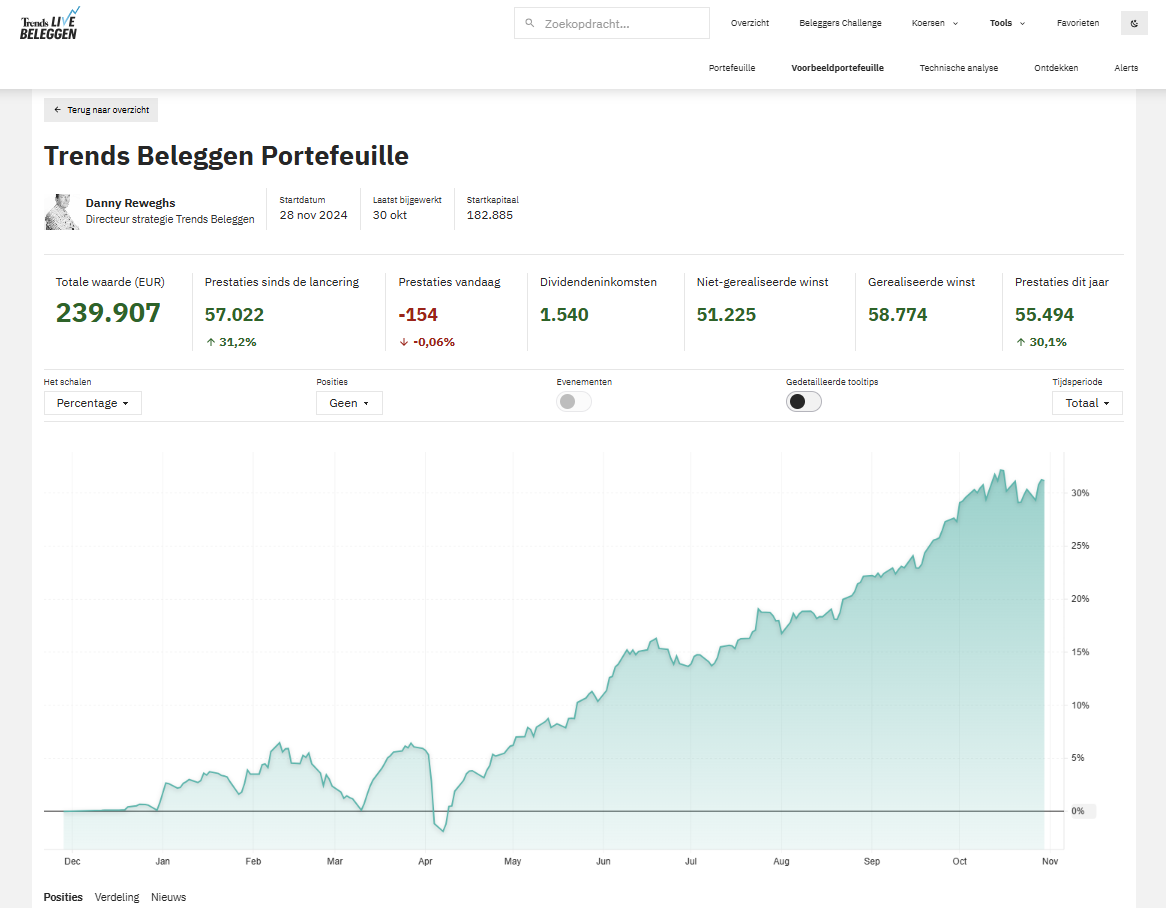
Task: Open the Nieuws tab
Action: (x=169, y=897)
